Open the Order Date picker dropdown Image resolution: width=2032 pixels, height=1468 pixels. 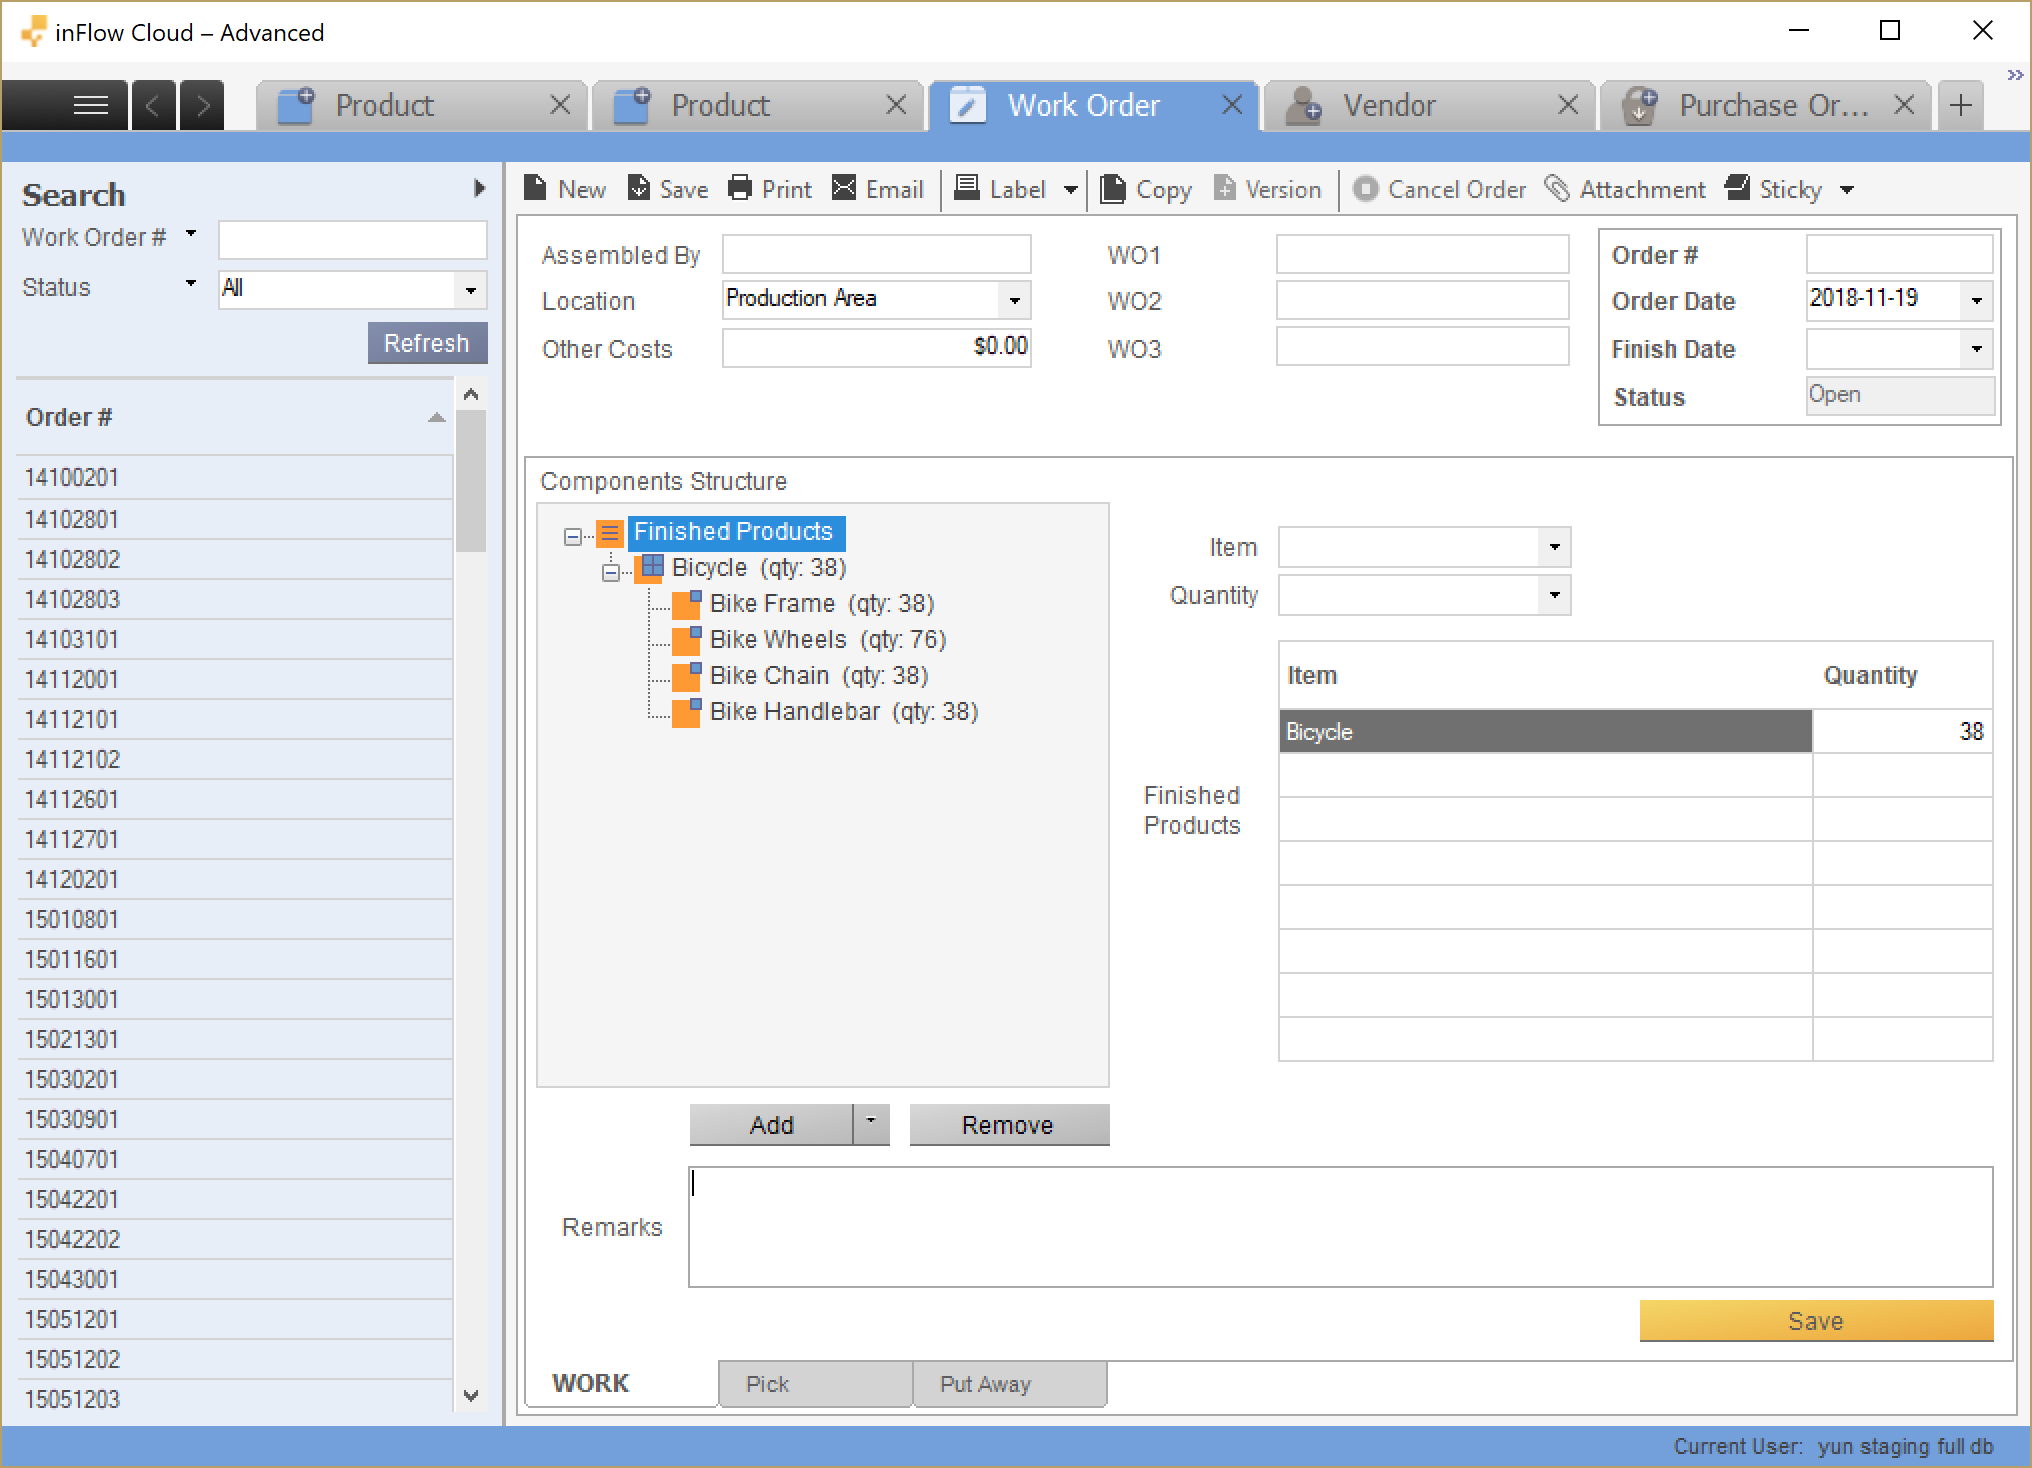click(x=1976, y=300)
